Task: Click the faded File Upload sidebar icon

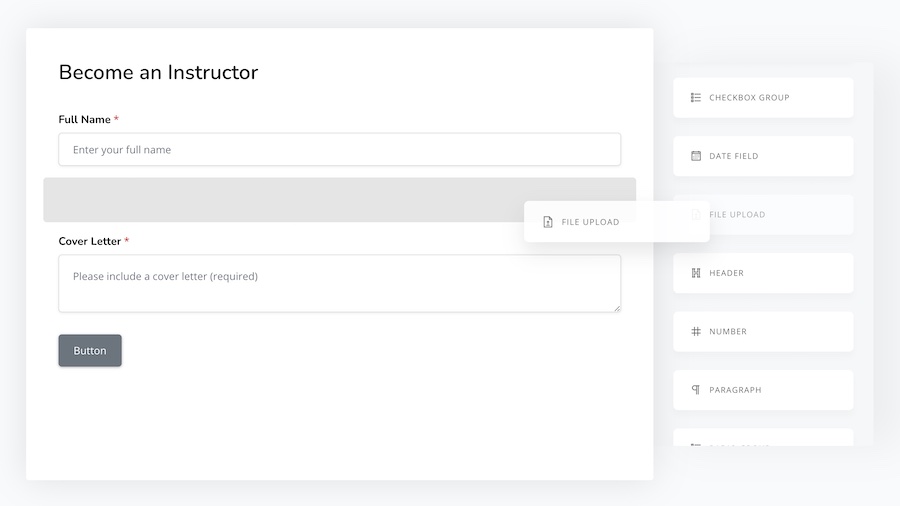Action: pyautogui.click(x=696, y=215)
